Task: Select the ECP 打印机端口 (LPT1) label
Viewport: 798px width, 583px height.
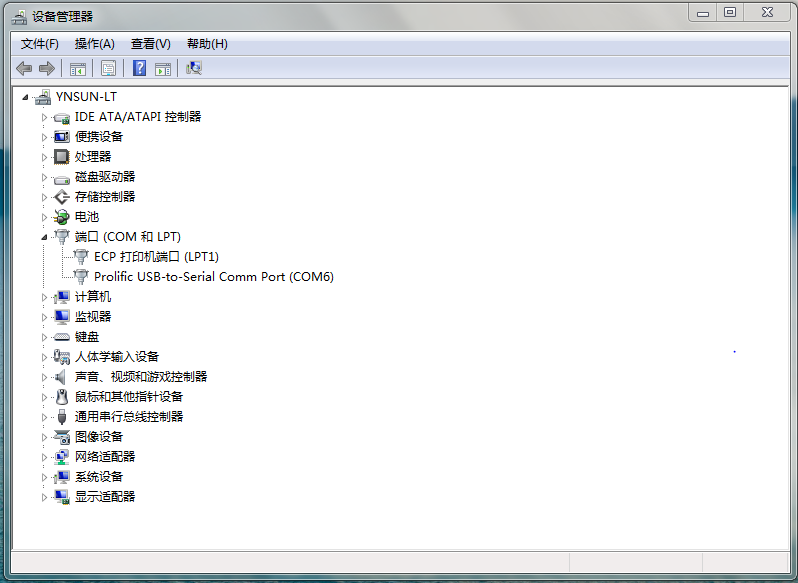Action: click(x=156, y=257)
